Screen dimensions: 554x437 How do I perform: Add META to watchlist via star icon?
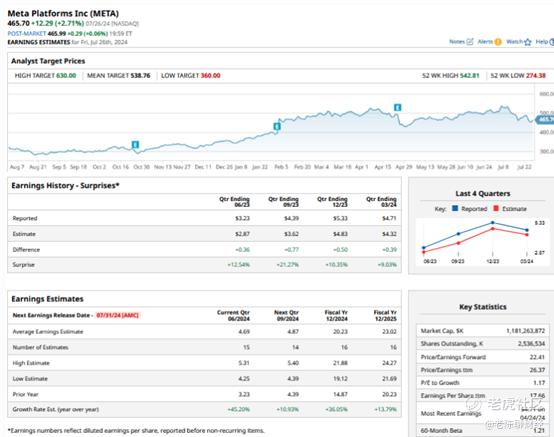(x=528, y=42)
